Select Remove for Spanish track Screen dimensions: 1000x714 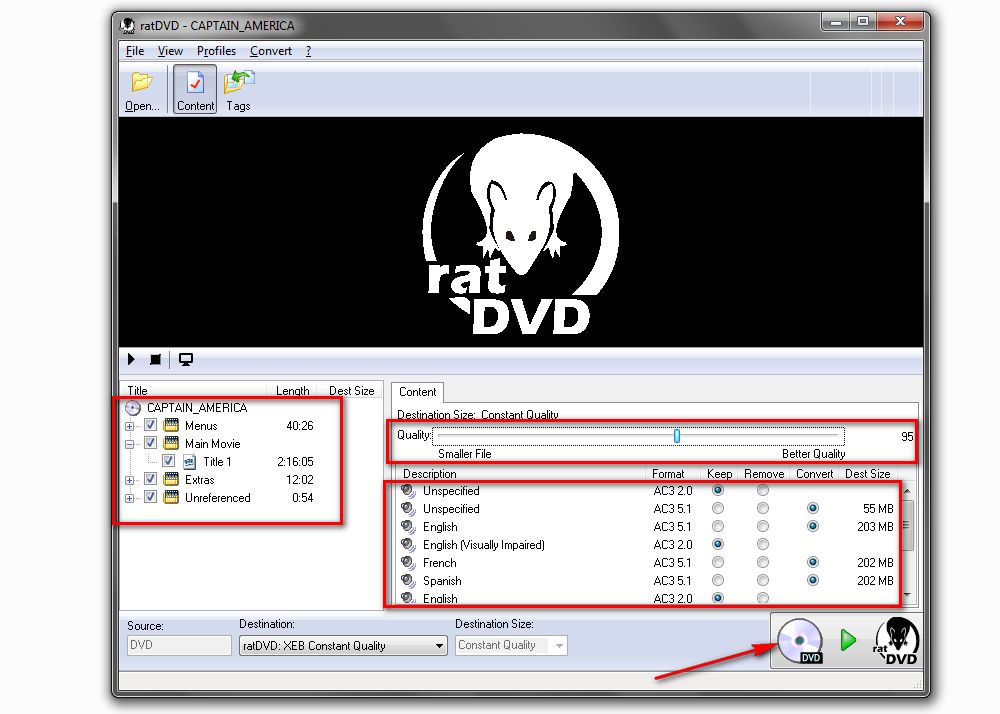click(763, 580)
